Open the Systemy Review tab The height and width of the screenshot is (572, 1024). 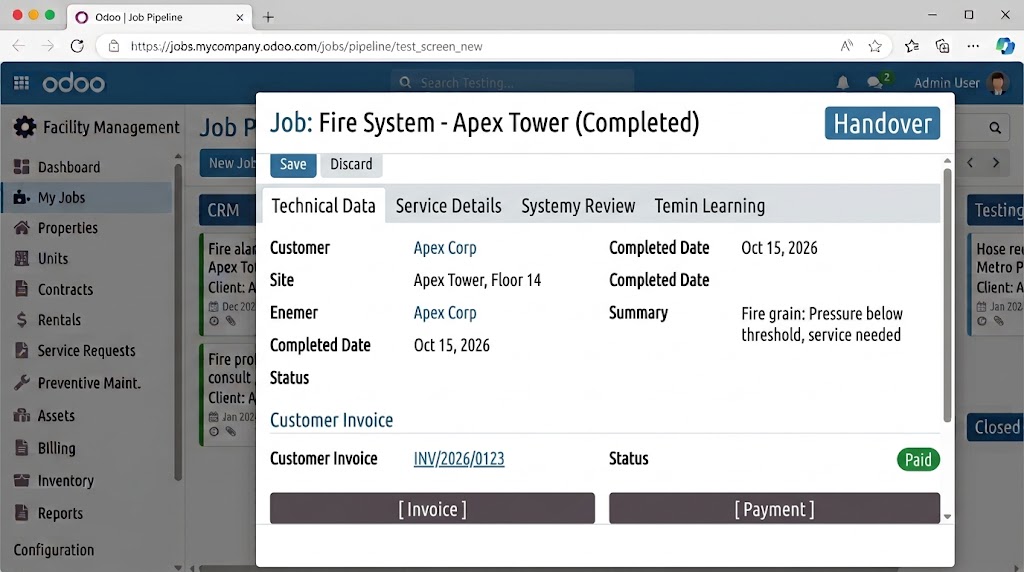(x=578, y=206)
